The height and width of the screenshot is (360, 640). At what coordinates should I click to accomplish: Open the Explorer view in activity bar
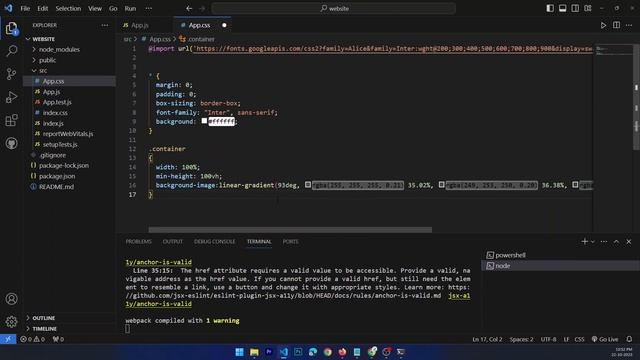tap(11, 28)
